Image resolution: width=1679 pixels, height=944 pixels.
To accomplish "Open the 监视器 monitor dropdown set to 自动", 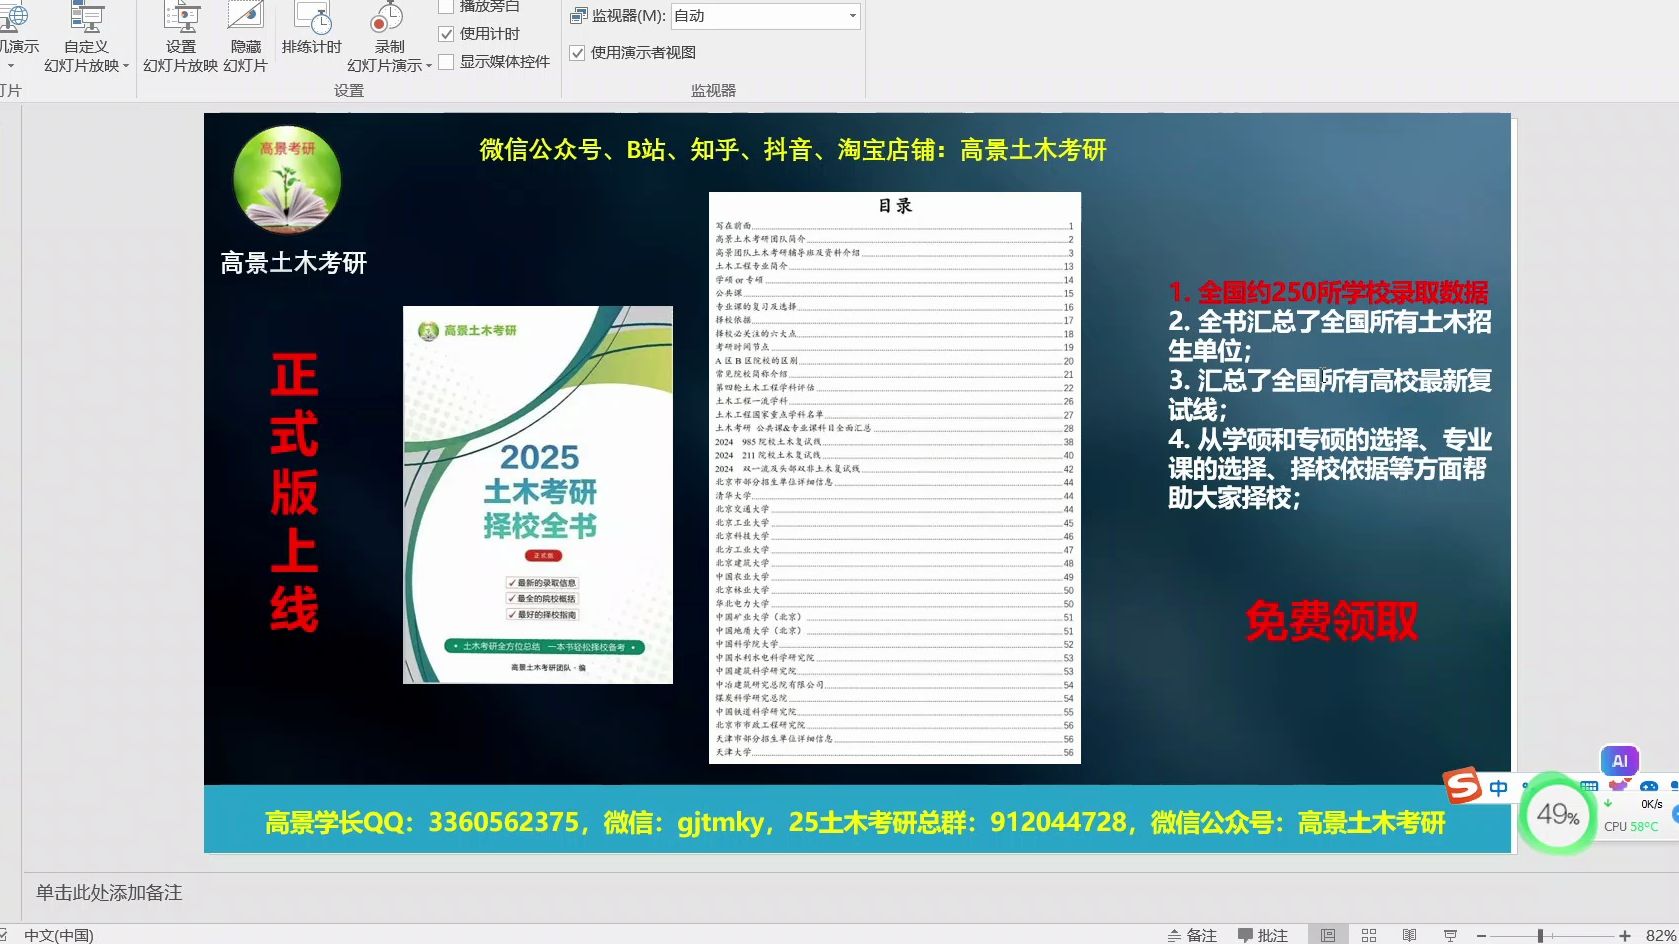I will (766, 16).
